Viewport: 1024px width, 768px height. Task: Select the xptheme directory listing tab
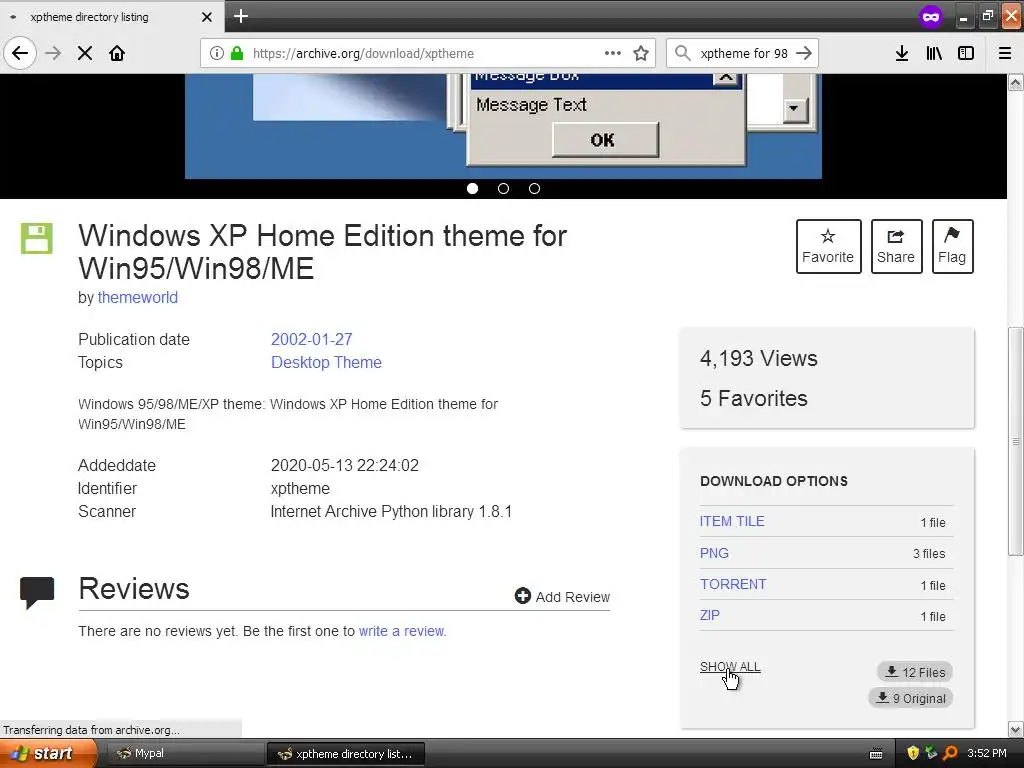(112, 17)
